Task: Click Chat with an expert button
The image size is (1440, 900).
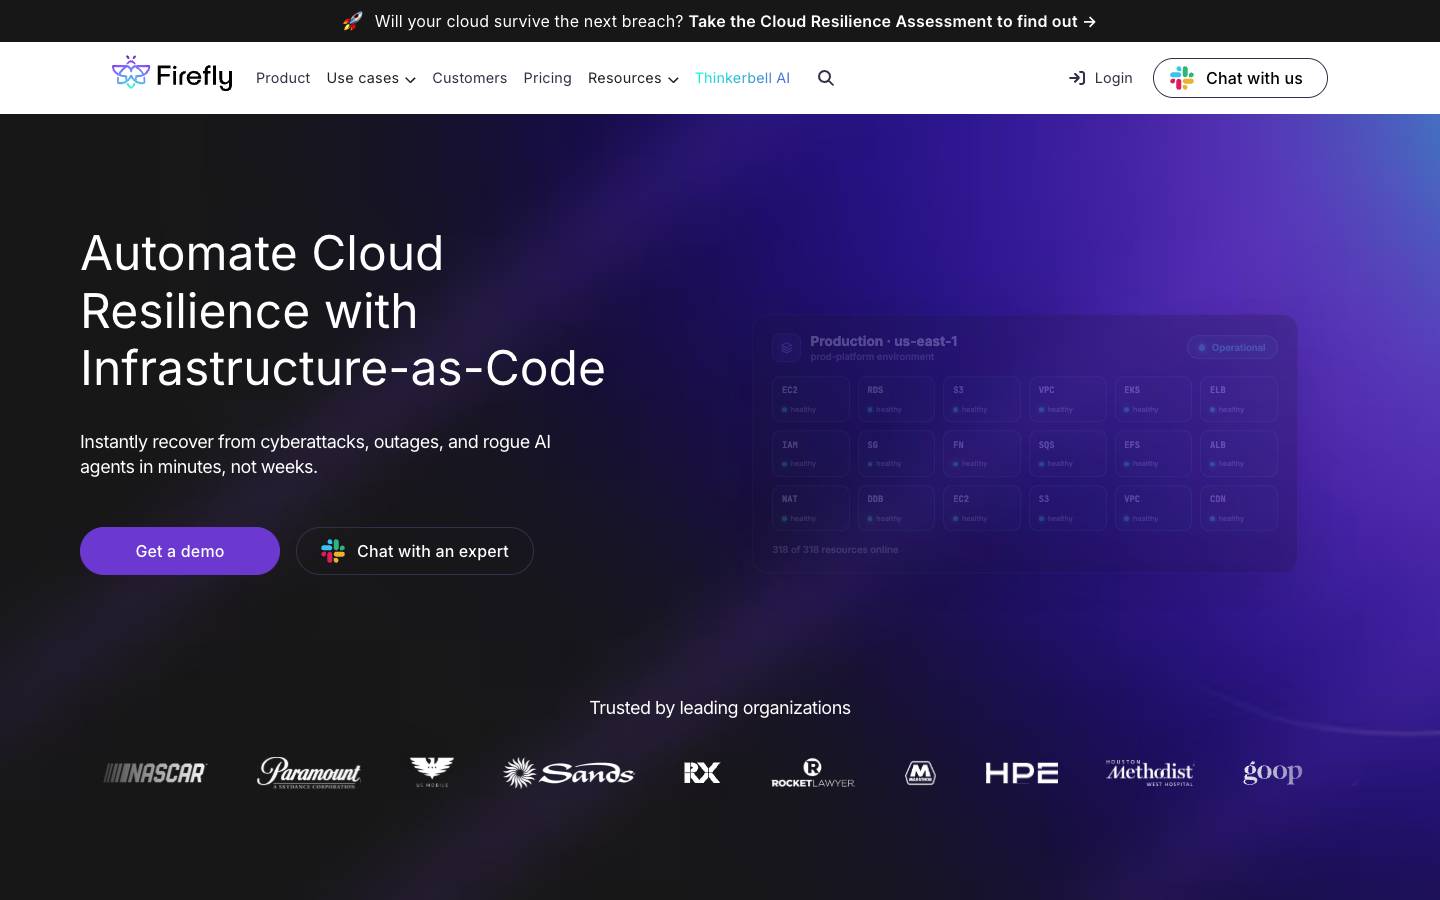Action: pyautogui.click(x=415, y=551)
